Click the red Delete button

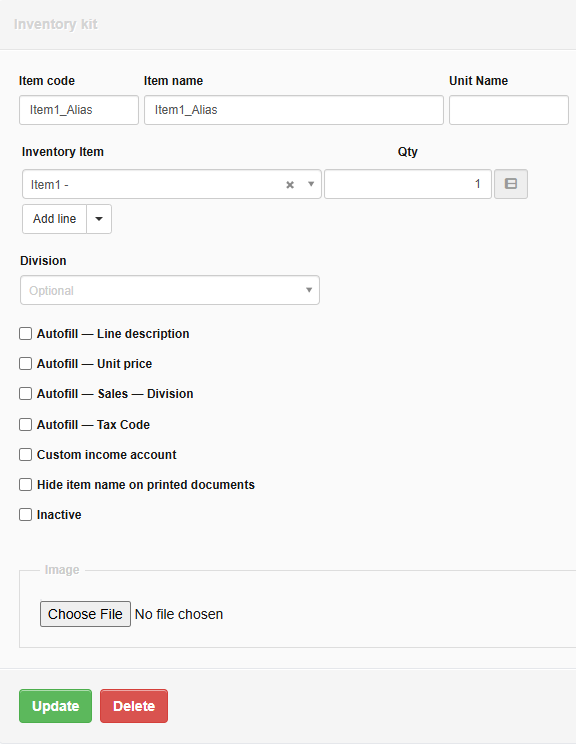[x=134, y=706]
